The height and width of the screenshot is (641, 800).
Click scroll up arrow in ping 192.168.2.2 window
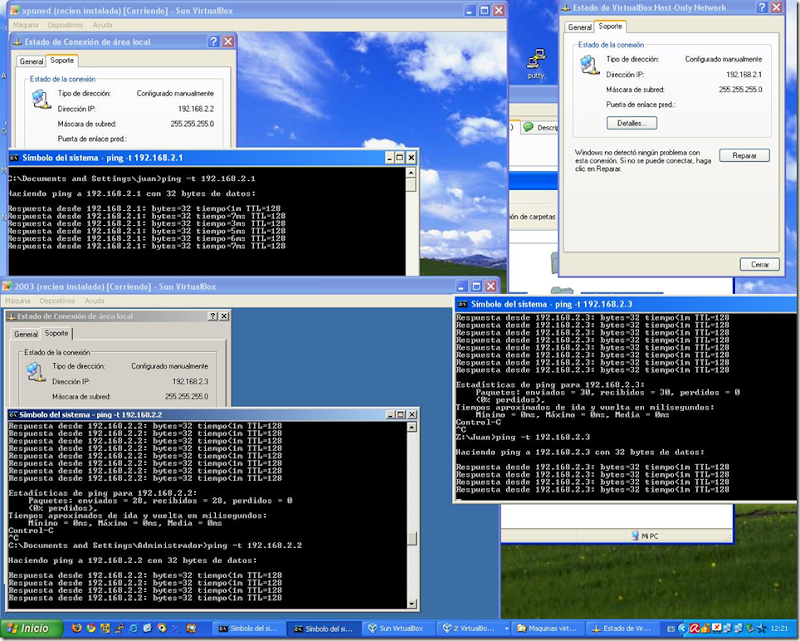pos(412,427)
